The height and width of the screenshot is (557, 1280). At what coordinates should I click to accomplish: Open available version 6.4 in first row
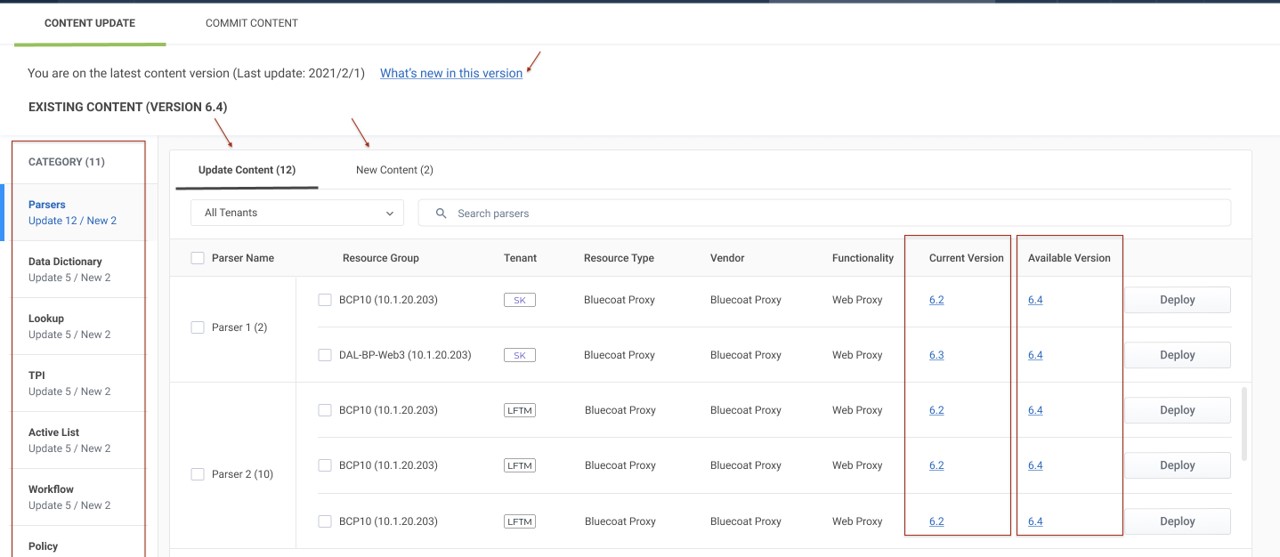click(1035, 300)
